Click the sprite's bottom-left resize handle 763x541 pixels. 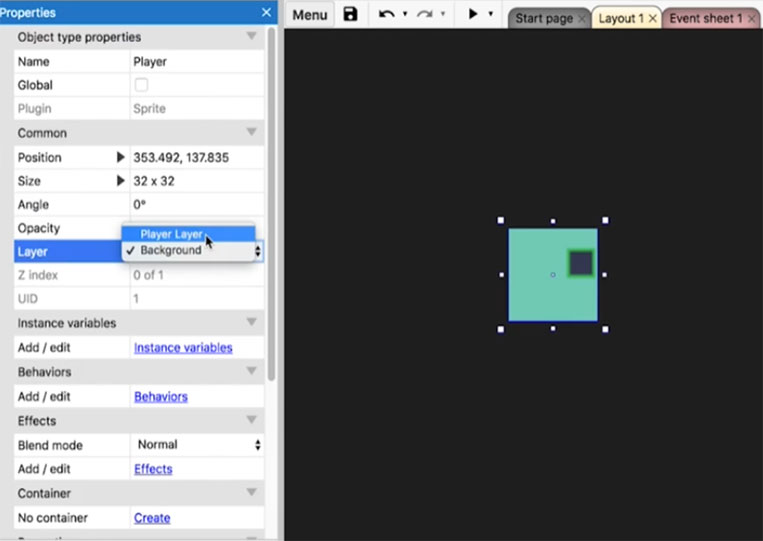pyautogui.click(x=501, y=329)
